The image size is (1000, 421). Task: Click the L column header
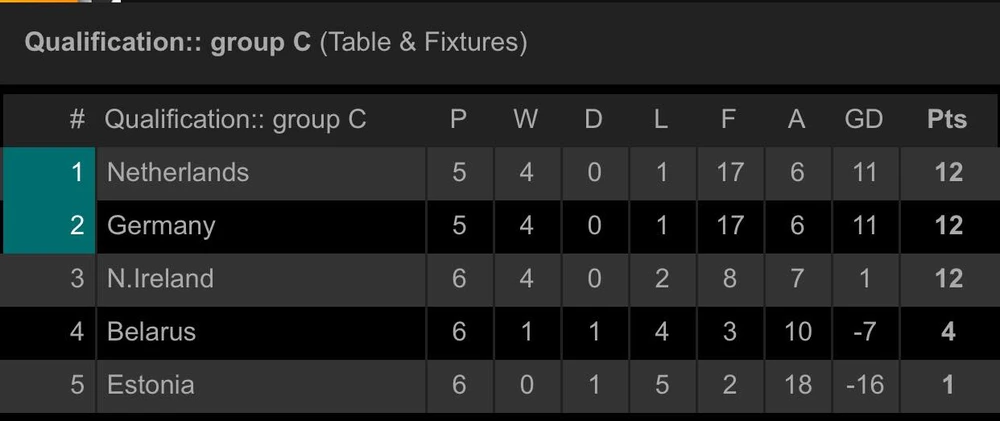[661, 120]
